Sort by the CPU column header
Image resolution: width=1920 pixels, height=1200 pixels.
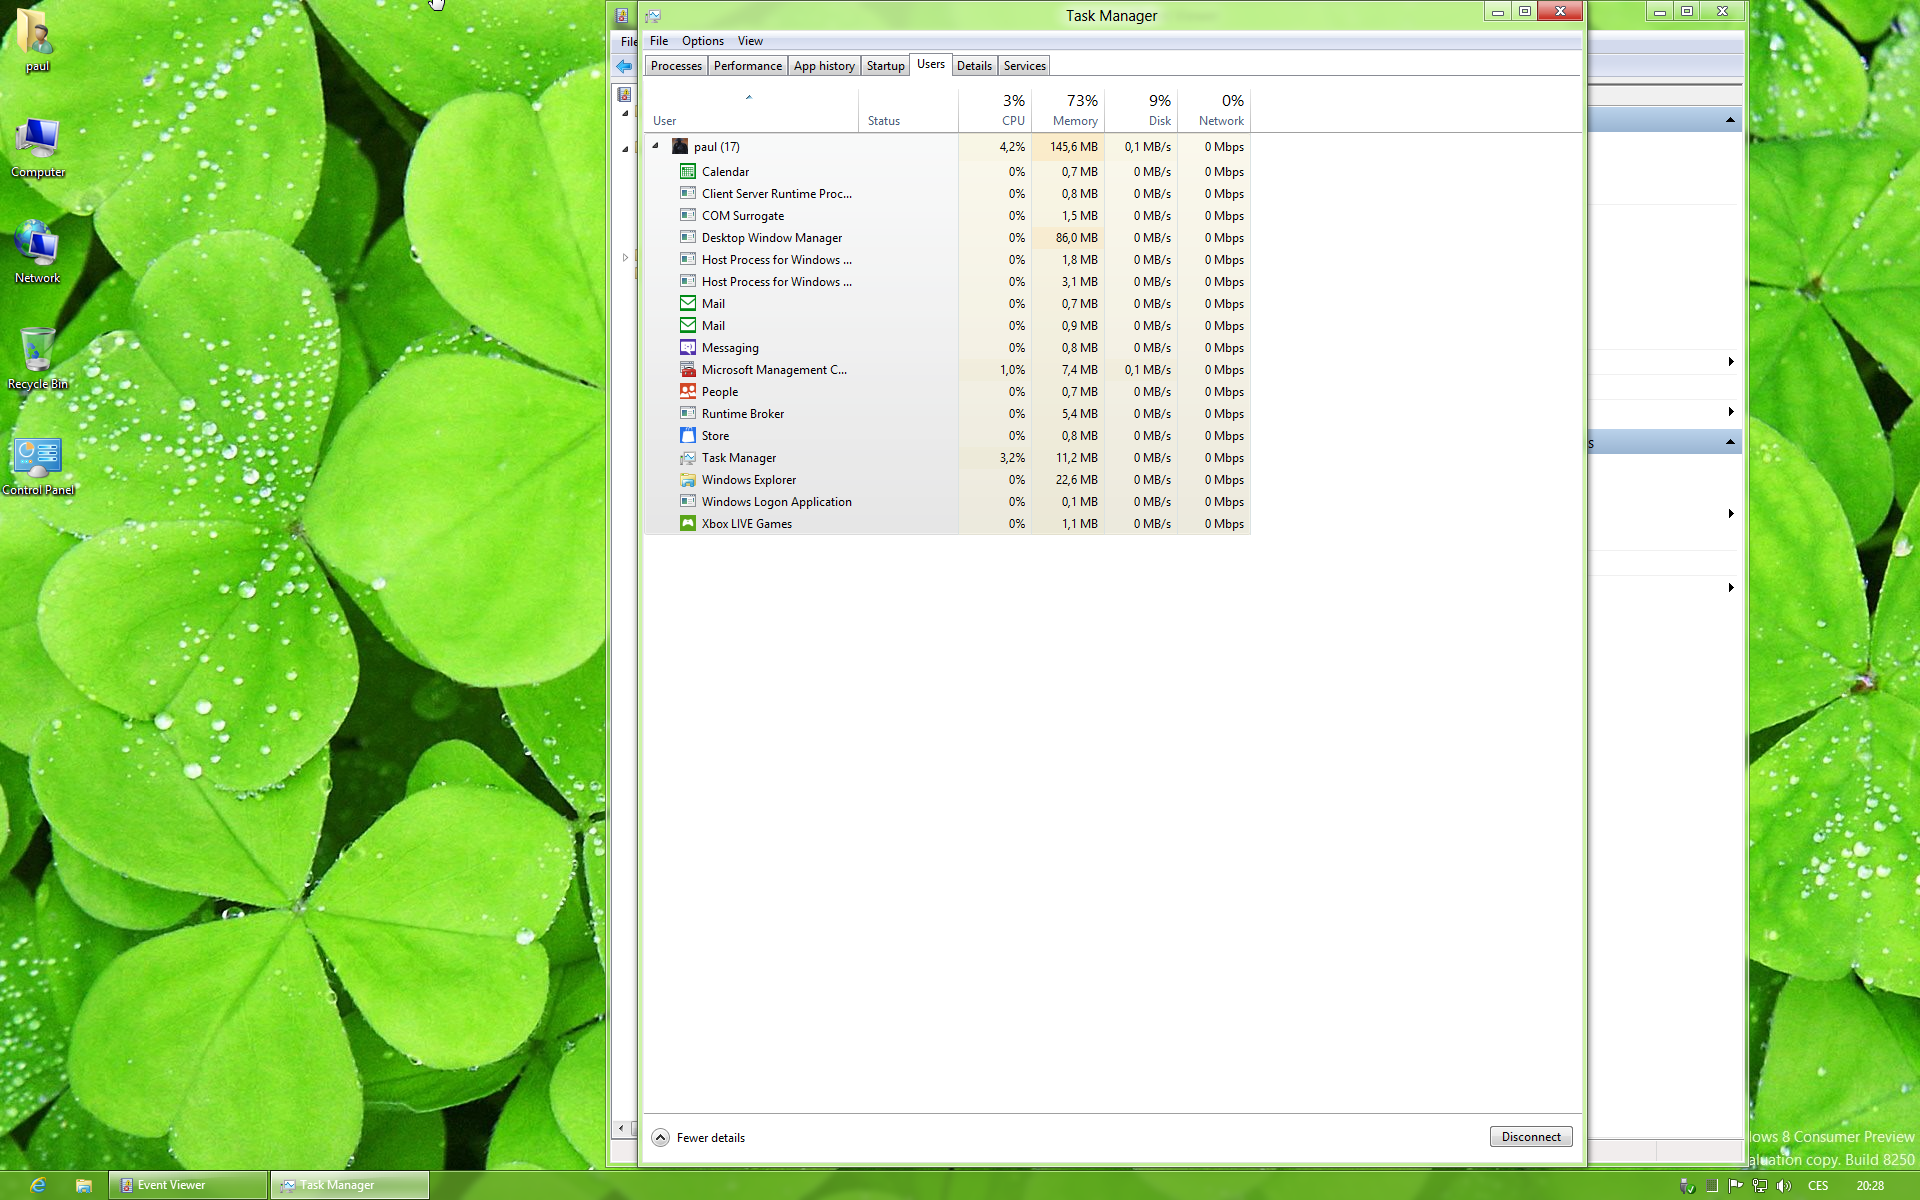995,110
